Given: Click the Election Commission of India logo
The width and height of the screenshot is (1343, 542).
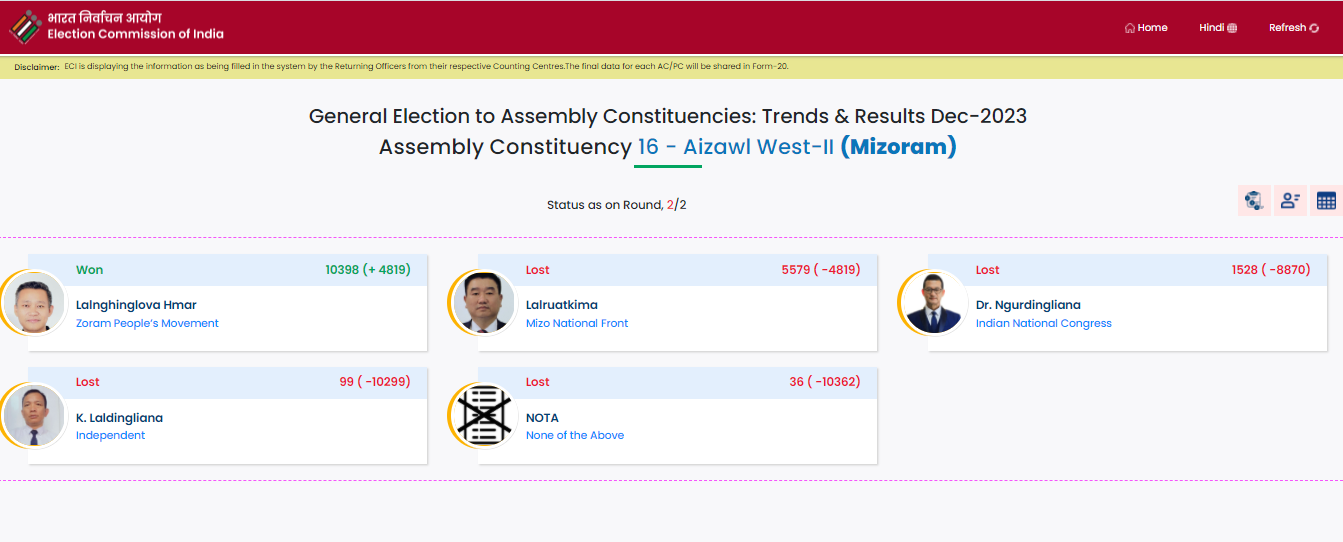Looking at the screenshot, I should point(26,26).
